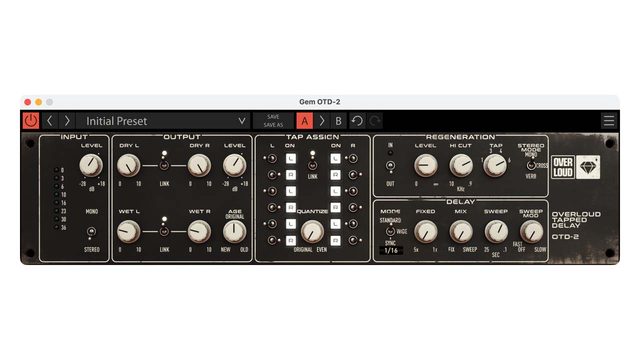
Task: Click the greyed redo arrow icon
Action: [x=375, y=121]
